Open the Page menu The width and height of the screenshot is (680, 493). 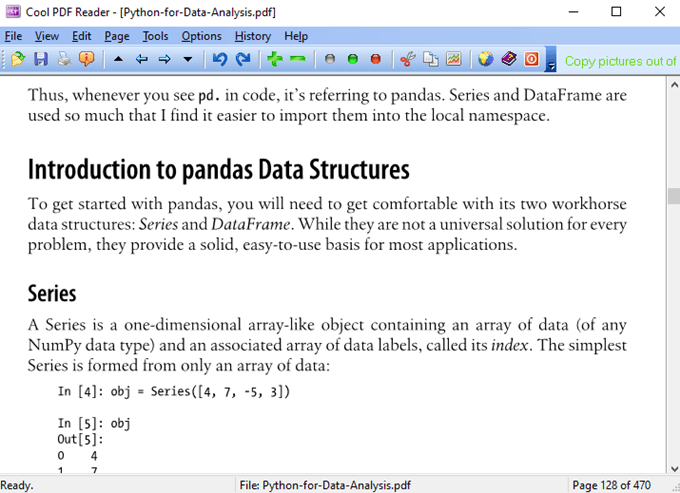point(117,36)
